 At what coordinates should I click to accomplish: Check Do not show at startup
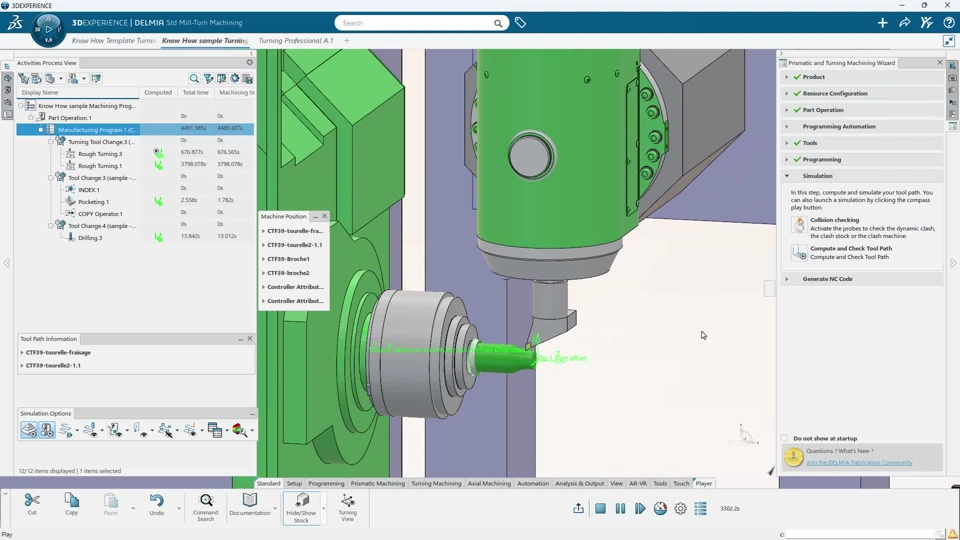(785, 438)
